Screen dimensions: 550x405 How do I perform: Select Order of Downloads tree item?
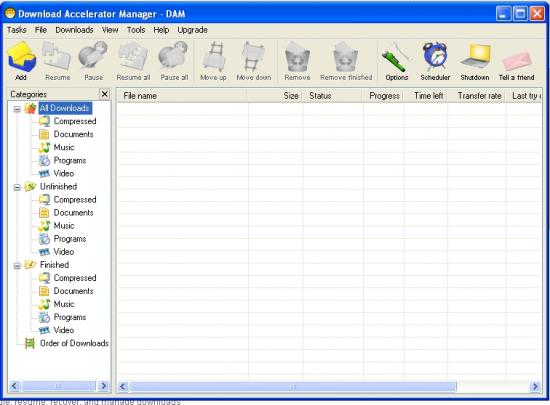74,343
